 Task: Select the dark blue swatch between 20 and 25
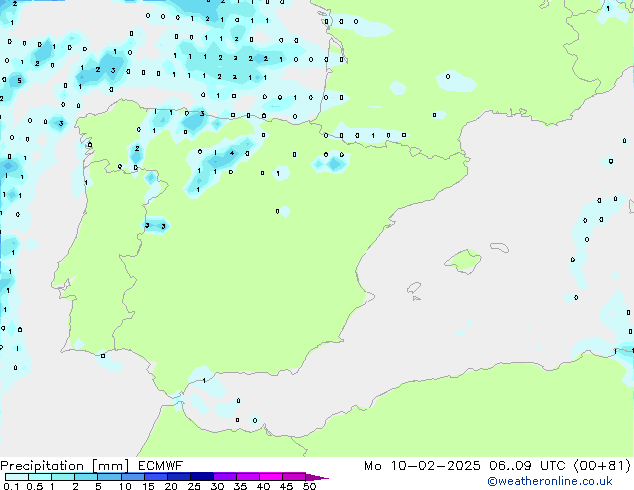click(x=179, y=477)
